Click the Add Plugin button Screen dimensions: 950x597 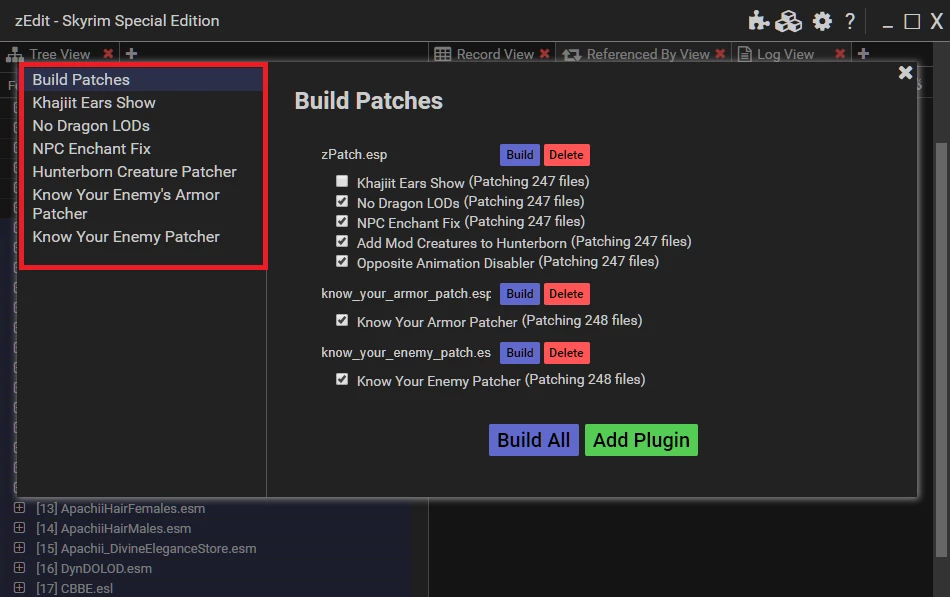tap(641, 440)
